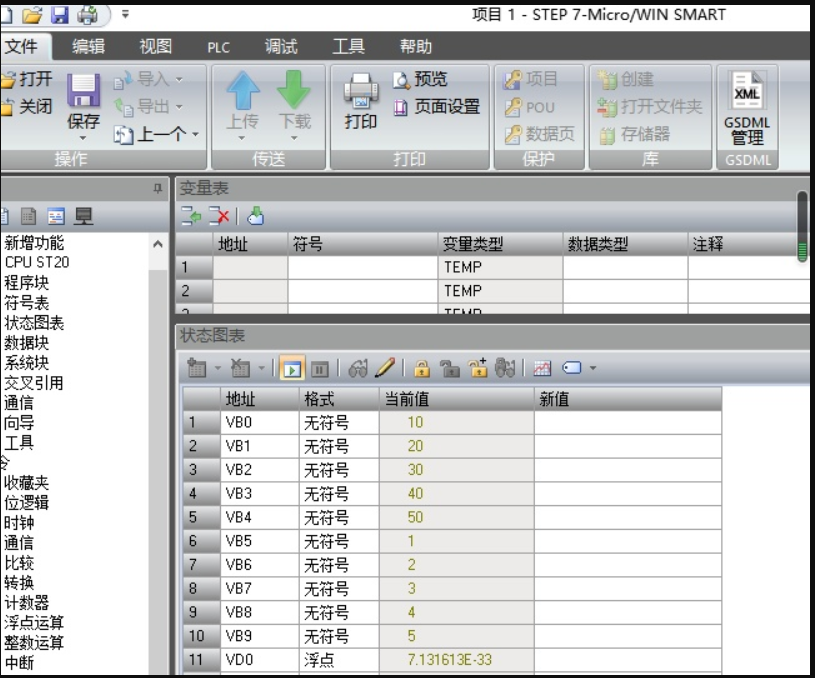The image size is (815, 678).
Task: Open the tag icon dropdown in status chart toolbar
Action: pyautogui.click(x=593, y=368)
